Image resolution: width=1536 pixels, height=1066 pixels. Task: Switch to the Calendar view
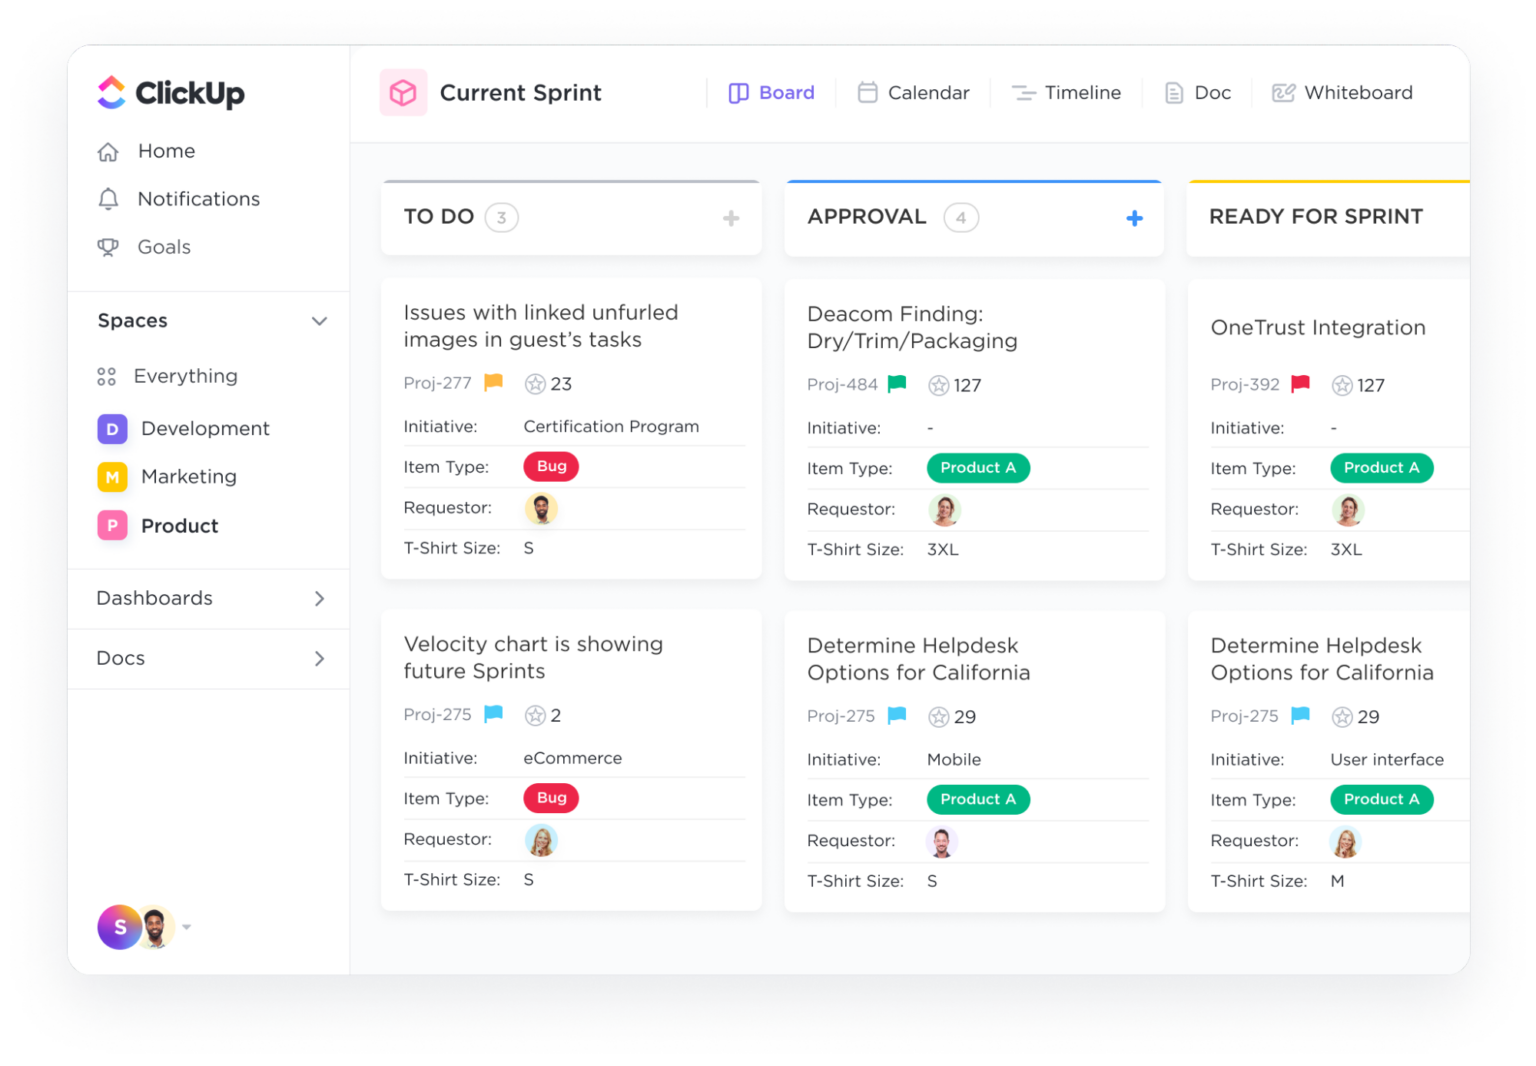912,92
